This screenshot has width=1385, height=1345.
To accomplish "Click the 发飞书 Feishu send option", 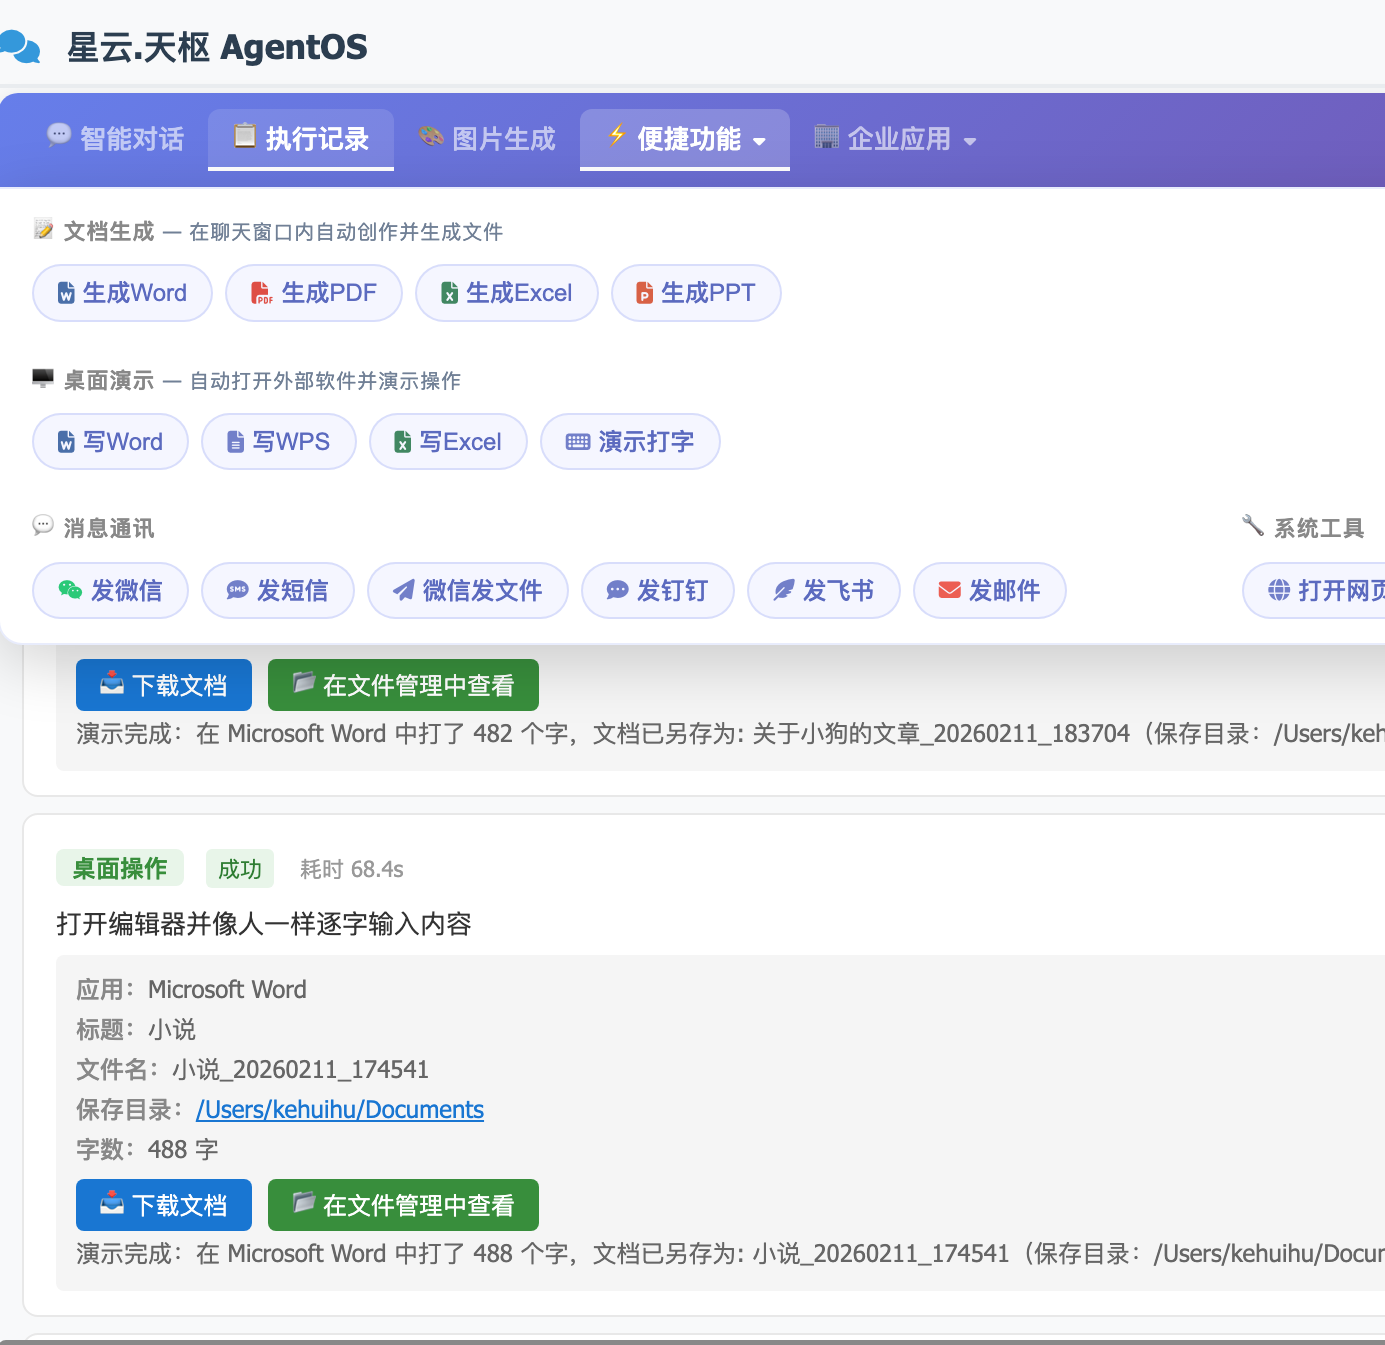I will pos(783,590).
